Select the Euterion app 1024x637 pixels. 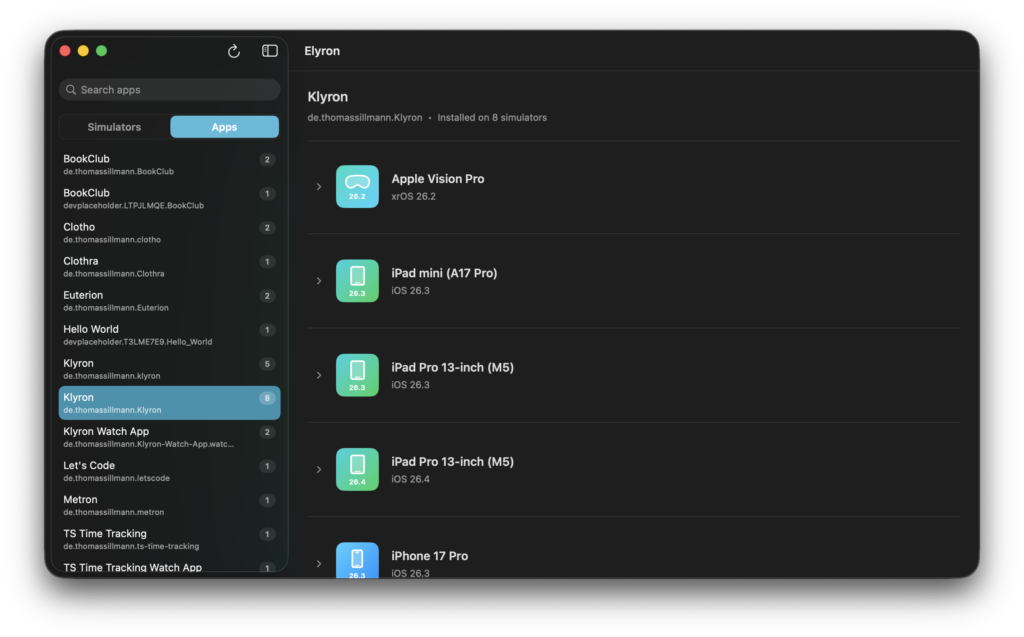tap(170, 301)
